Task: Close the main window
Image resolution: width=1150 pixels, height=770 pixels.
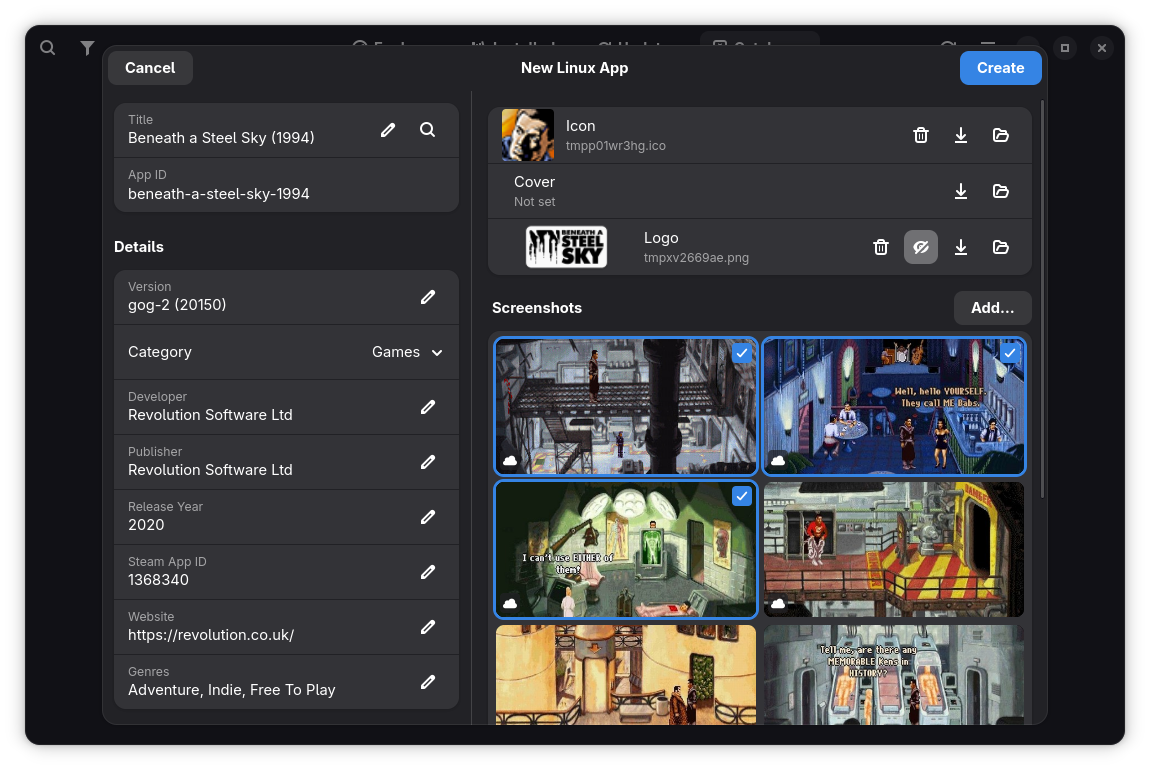Action: click(x=1102, y=48)
